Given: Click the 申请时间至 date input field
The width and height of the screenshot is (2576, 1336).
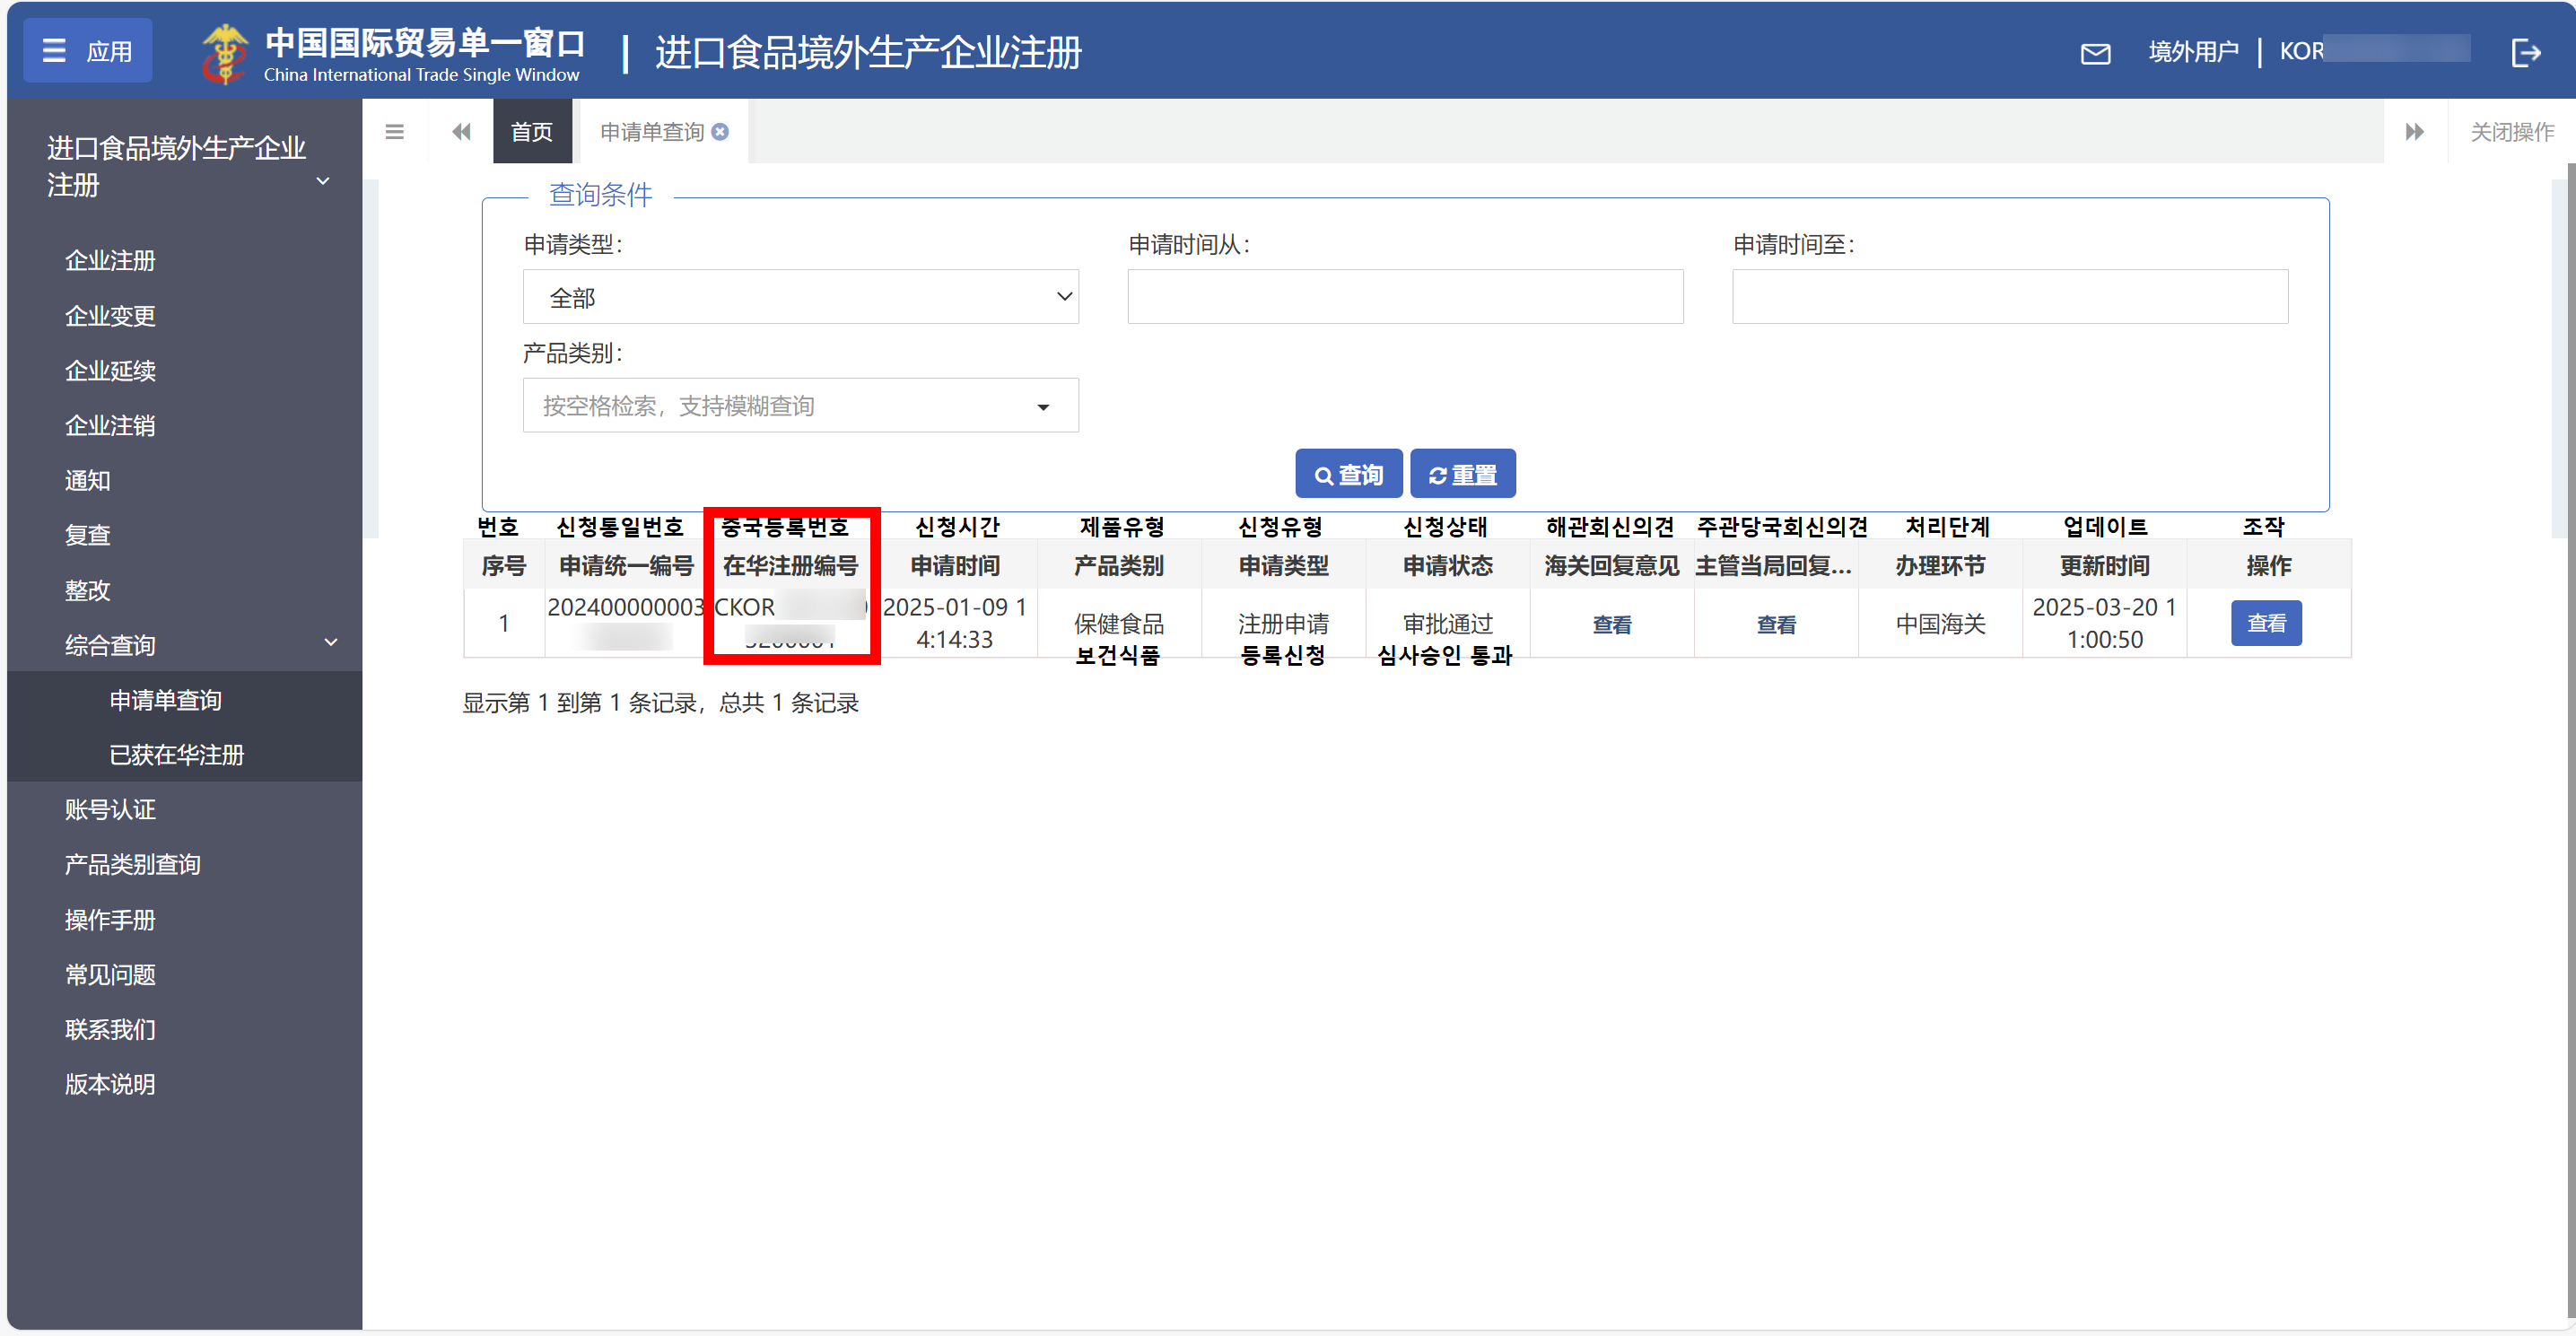Looking at the screenshot, I should click(x=2010, y=297).
